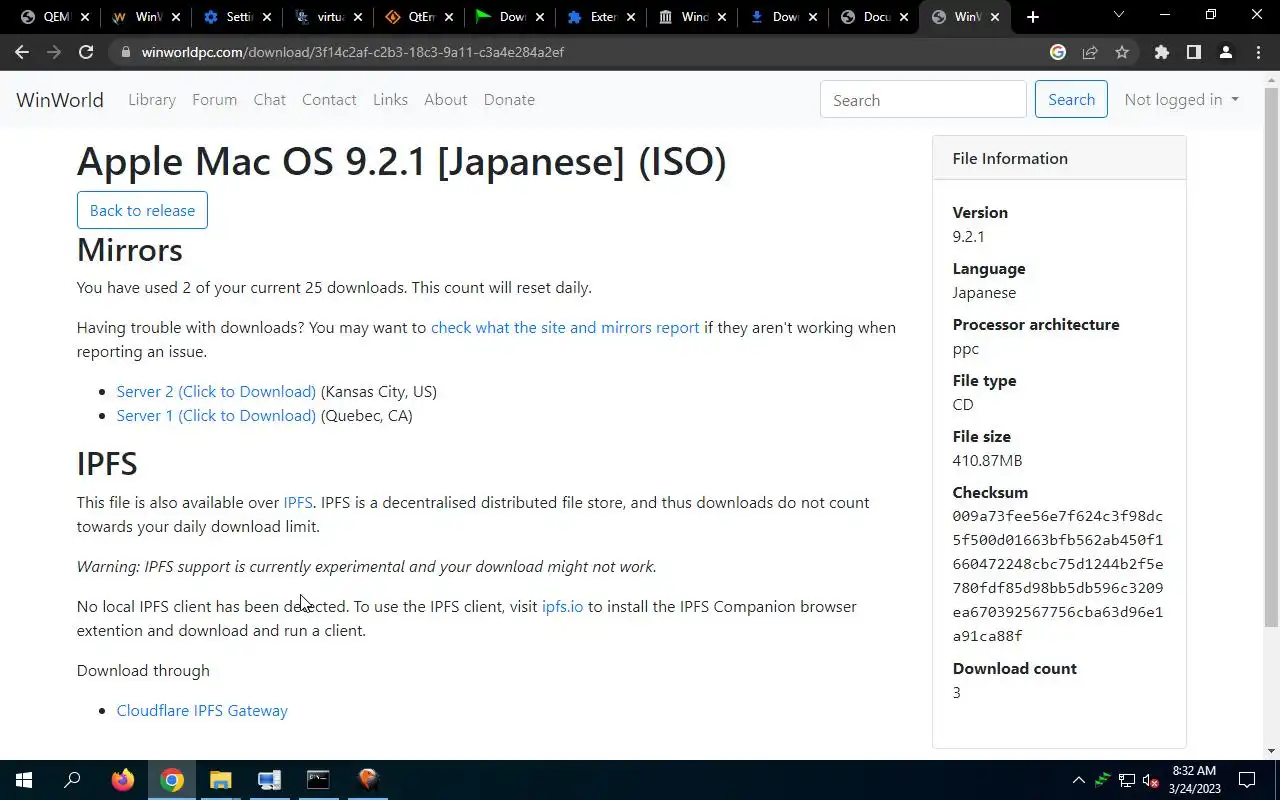Open the tab search dropdown arrow
The width and height of the screenshot is (1280, 800).
[x=1118, y=15]
